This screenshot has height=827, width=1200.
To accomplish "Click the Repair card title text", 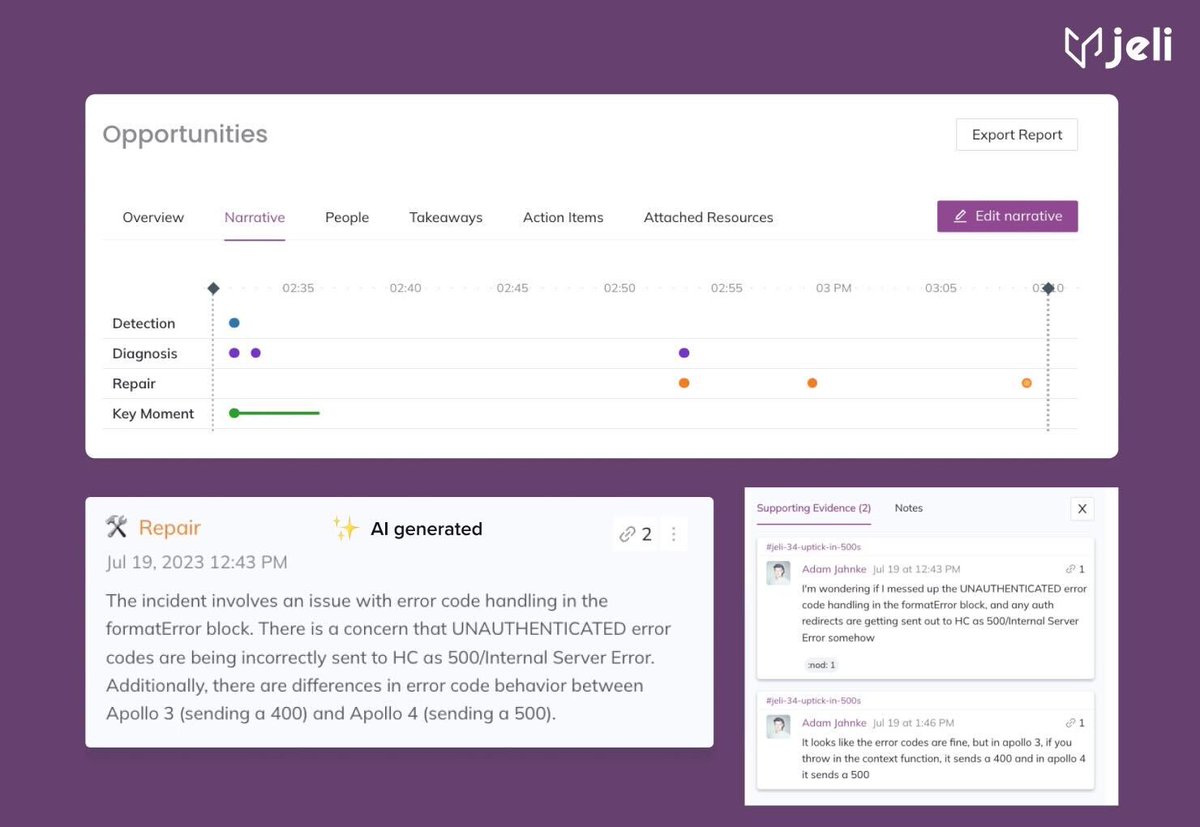I will click(170, 528).
